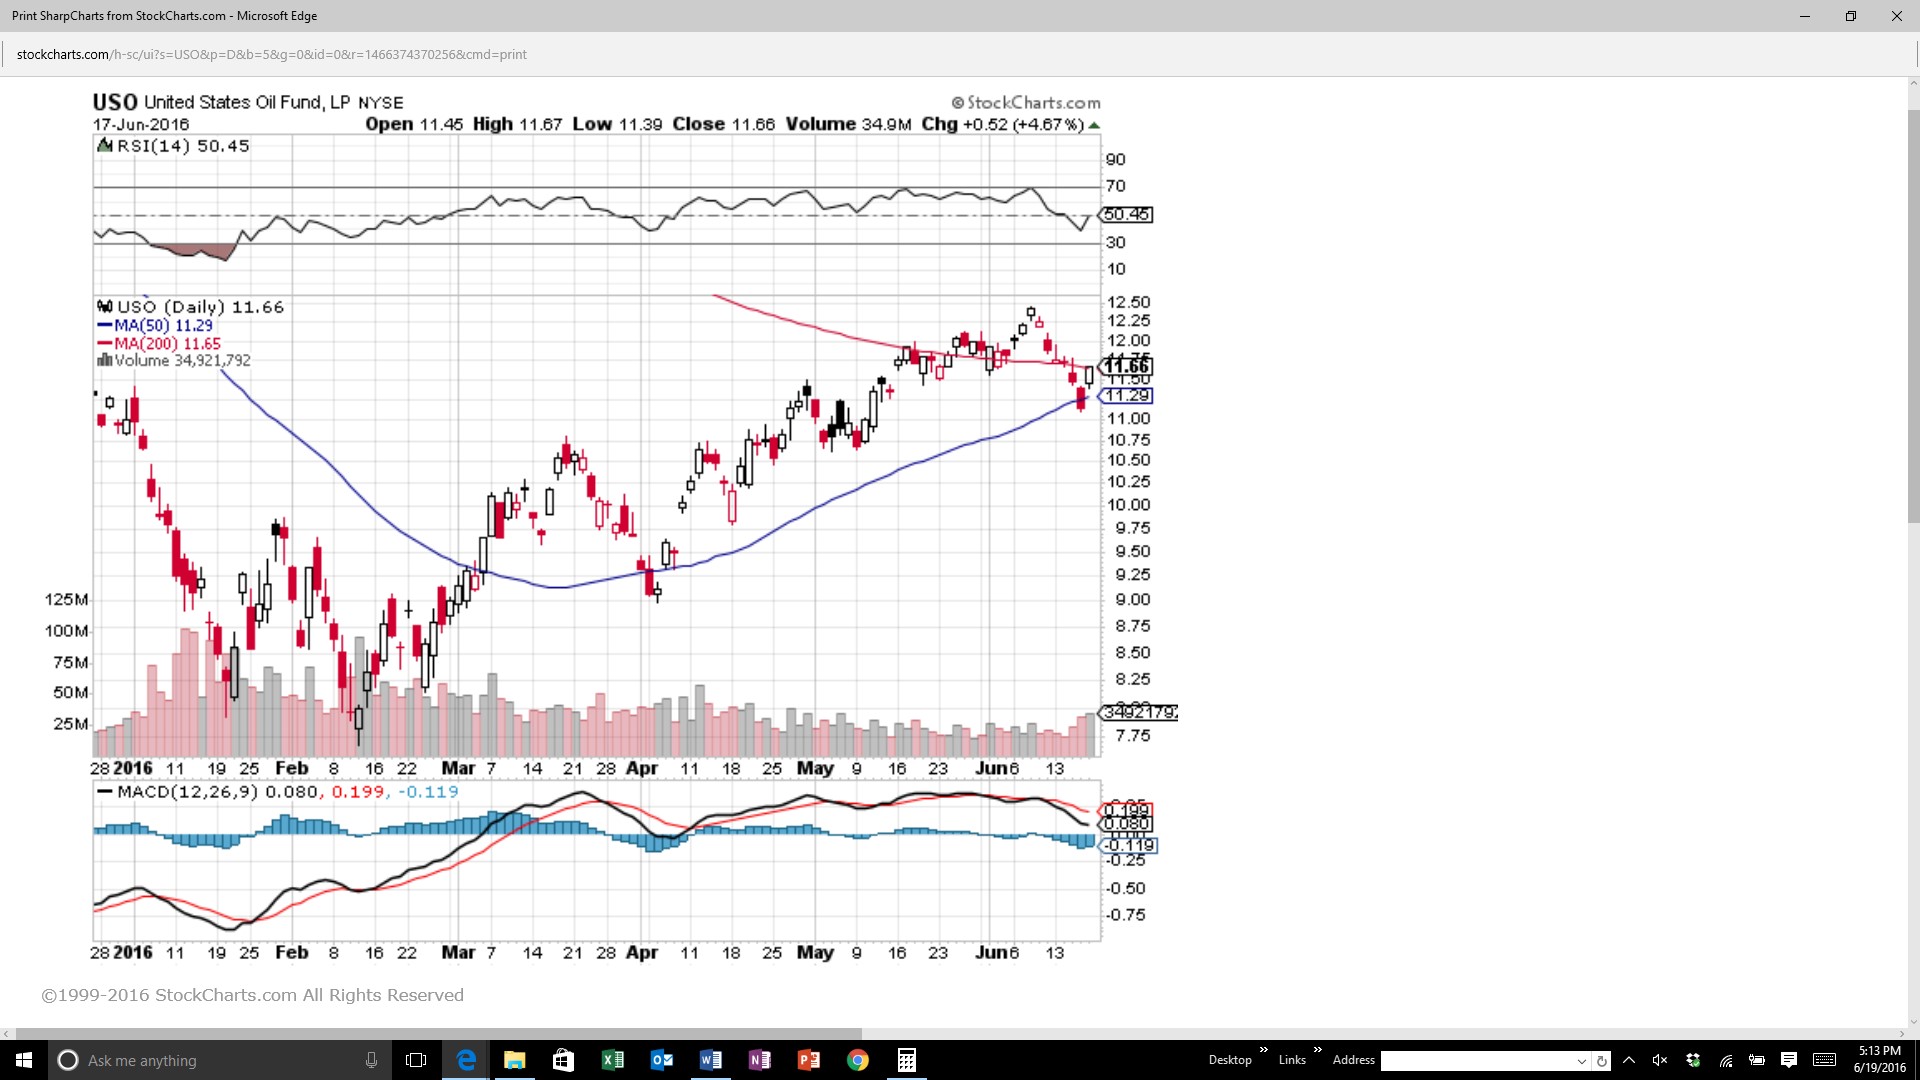Click the Dropbox tray icon
This screenshot has width=1920, height=1080.
coord(1693,1060)
